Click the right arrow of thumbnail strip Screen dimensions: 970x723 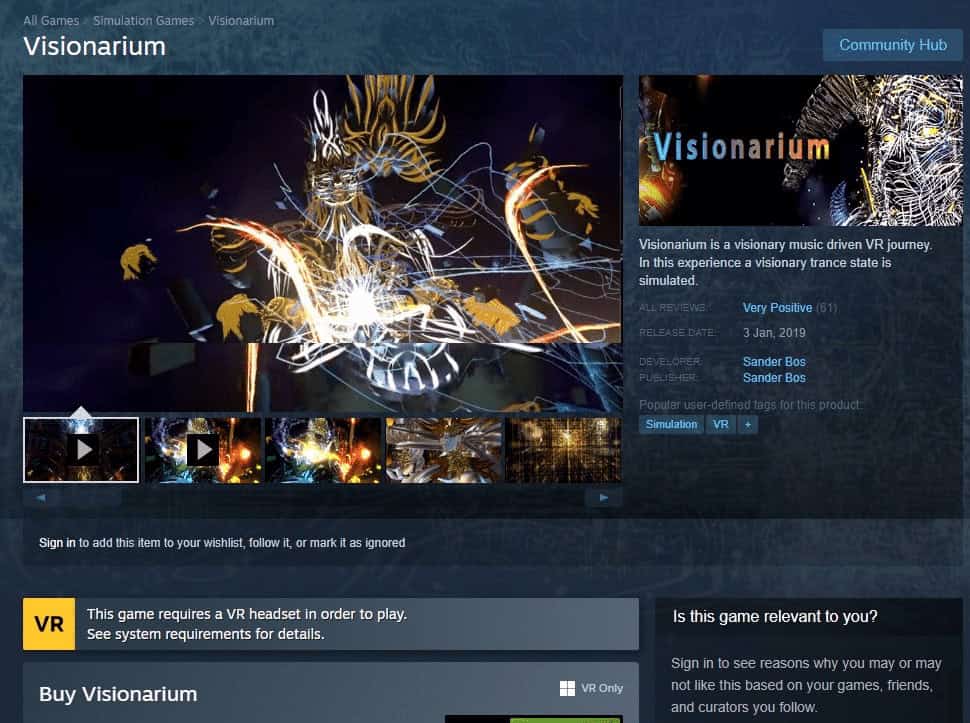click(x=604, y=497)
